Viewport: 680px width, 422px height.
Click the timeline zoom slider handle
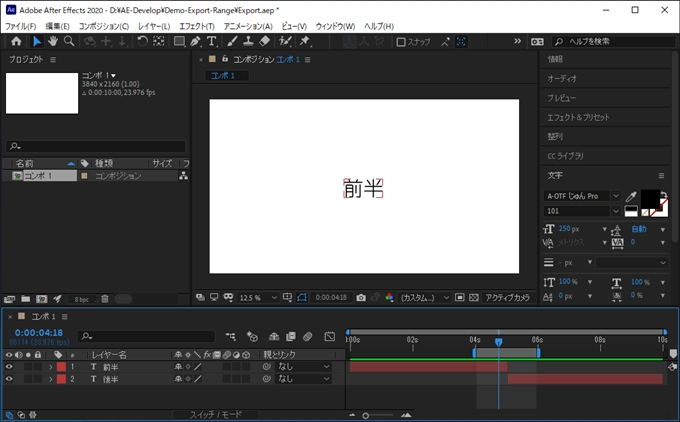tap(366, 415)
